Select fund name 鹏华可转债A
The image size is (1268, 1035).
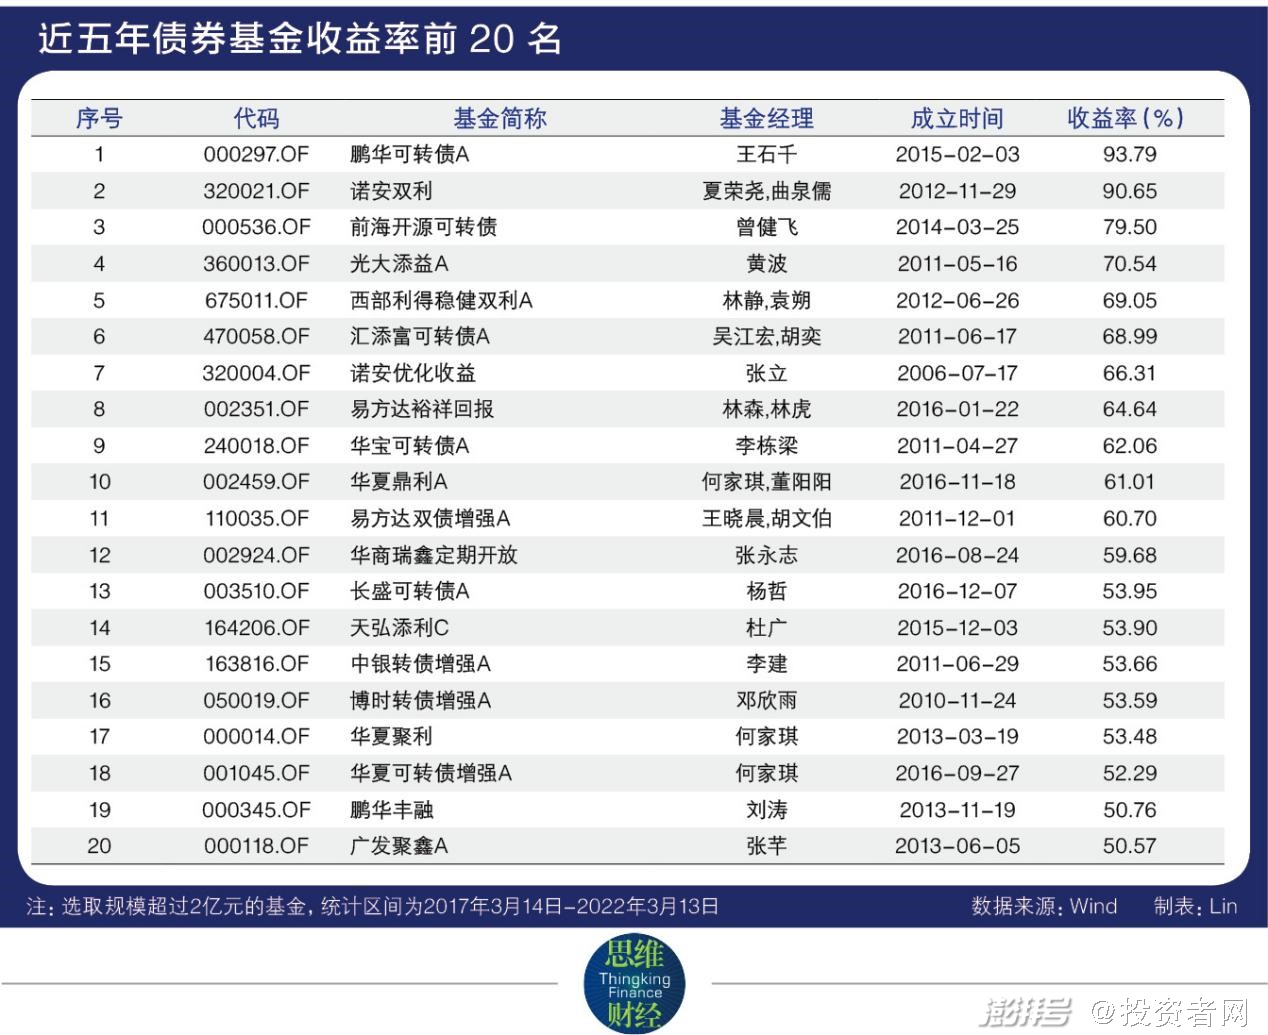tap(409, 154)
